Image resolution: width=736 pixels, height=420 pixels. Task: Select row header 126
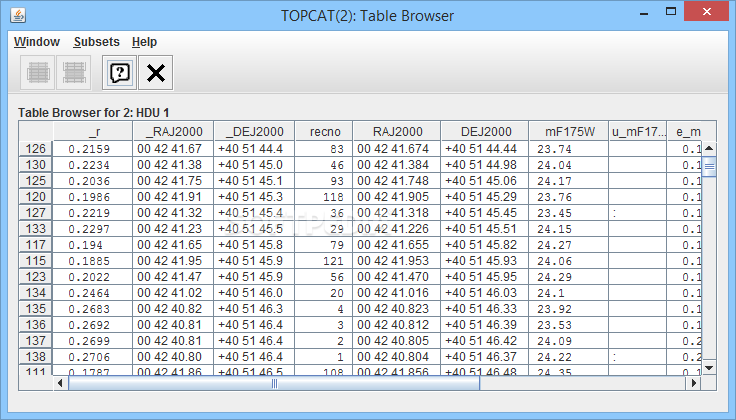[x=36, y=149]
